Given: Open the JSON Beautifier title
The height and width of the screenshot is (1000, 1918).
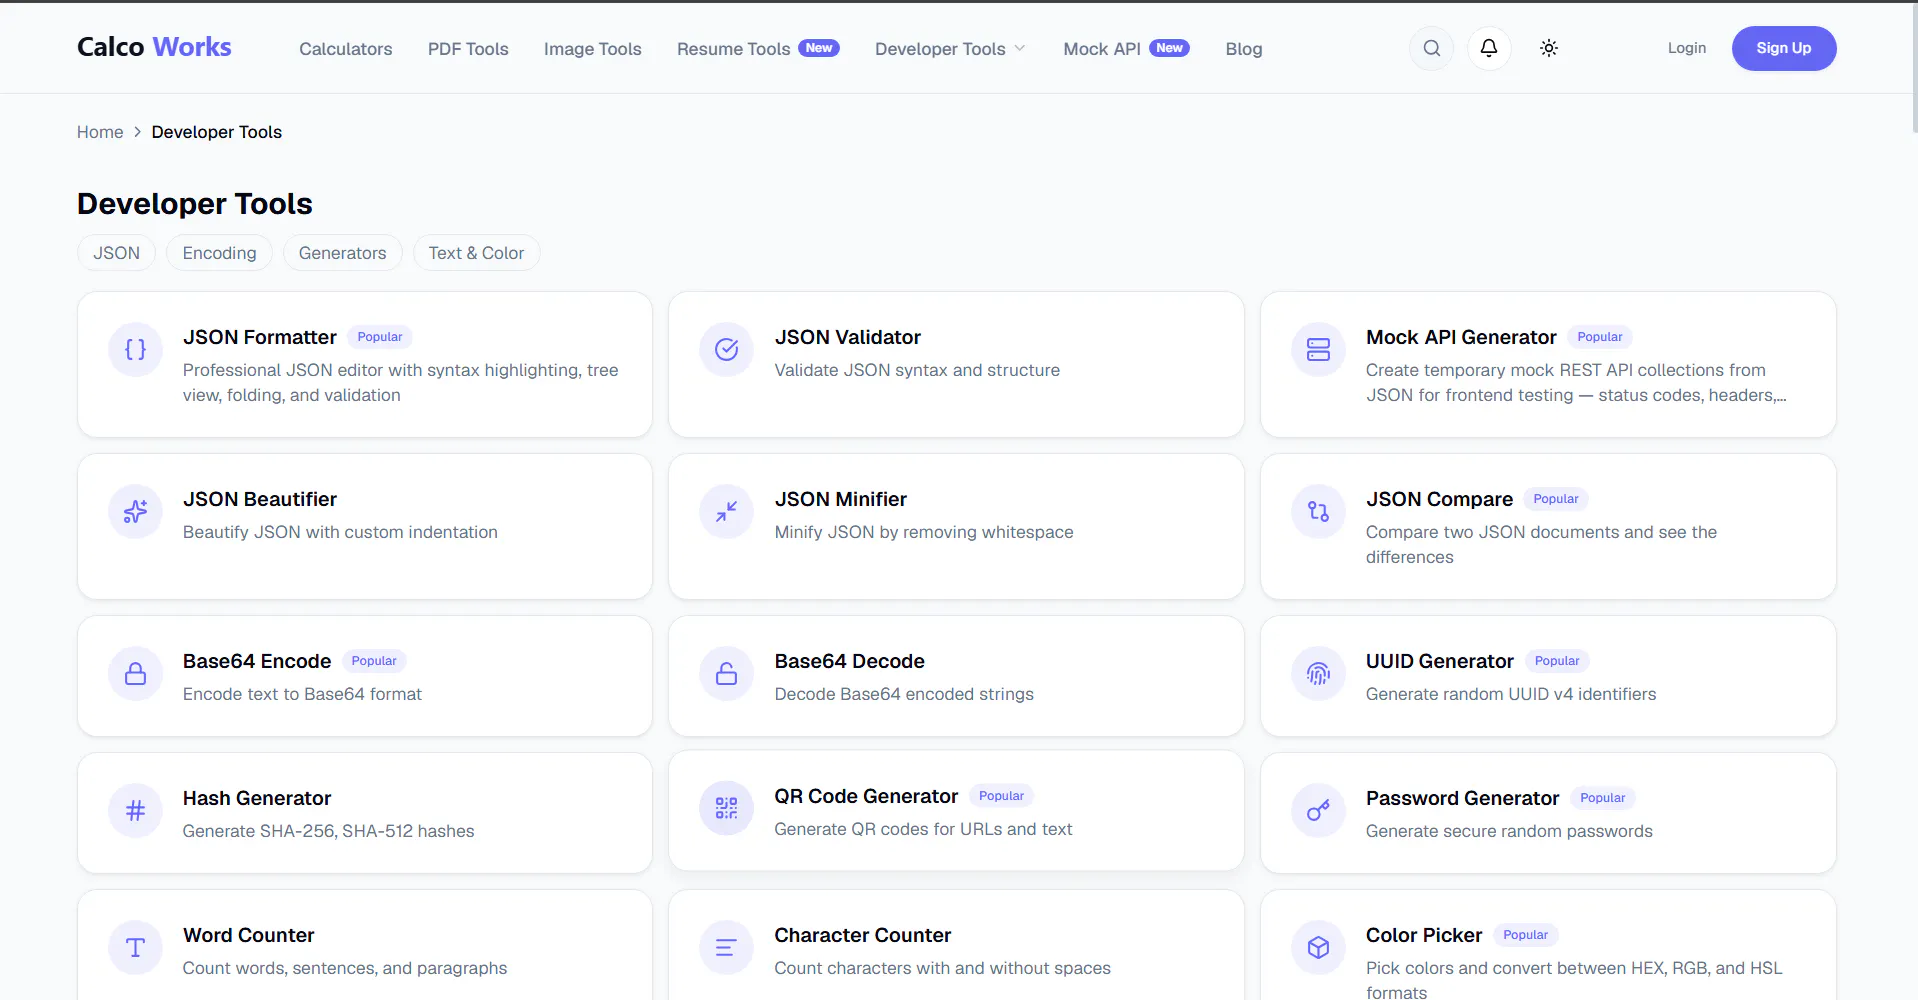Looking at the screenshot, I should [x=260, y=499].
